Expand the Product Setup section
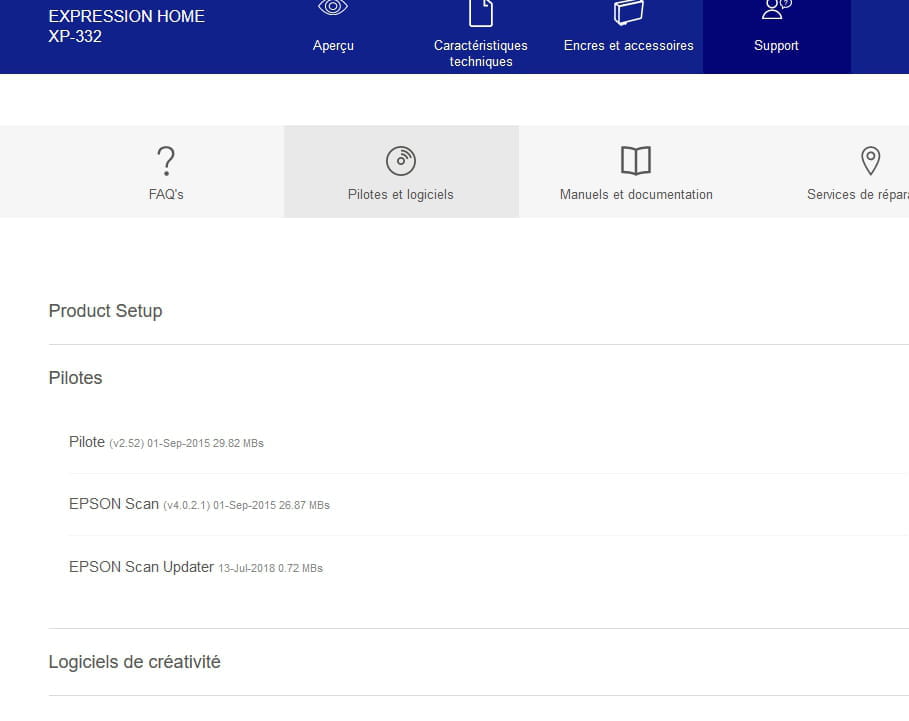The height and width of the screenshot is (721, 909). pyautogui.click(x=106, y=311)
